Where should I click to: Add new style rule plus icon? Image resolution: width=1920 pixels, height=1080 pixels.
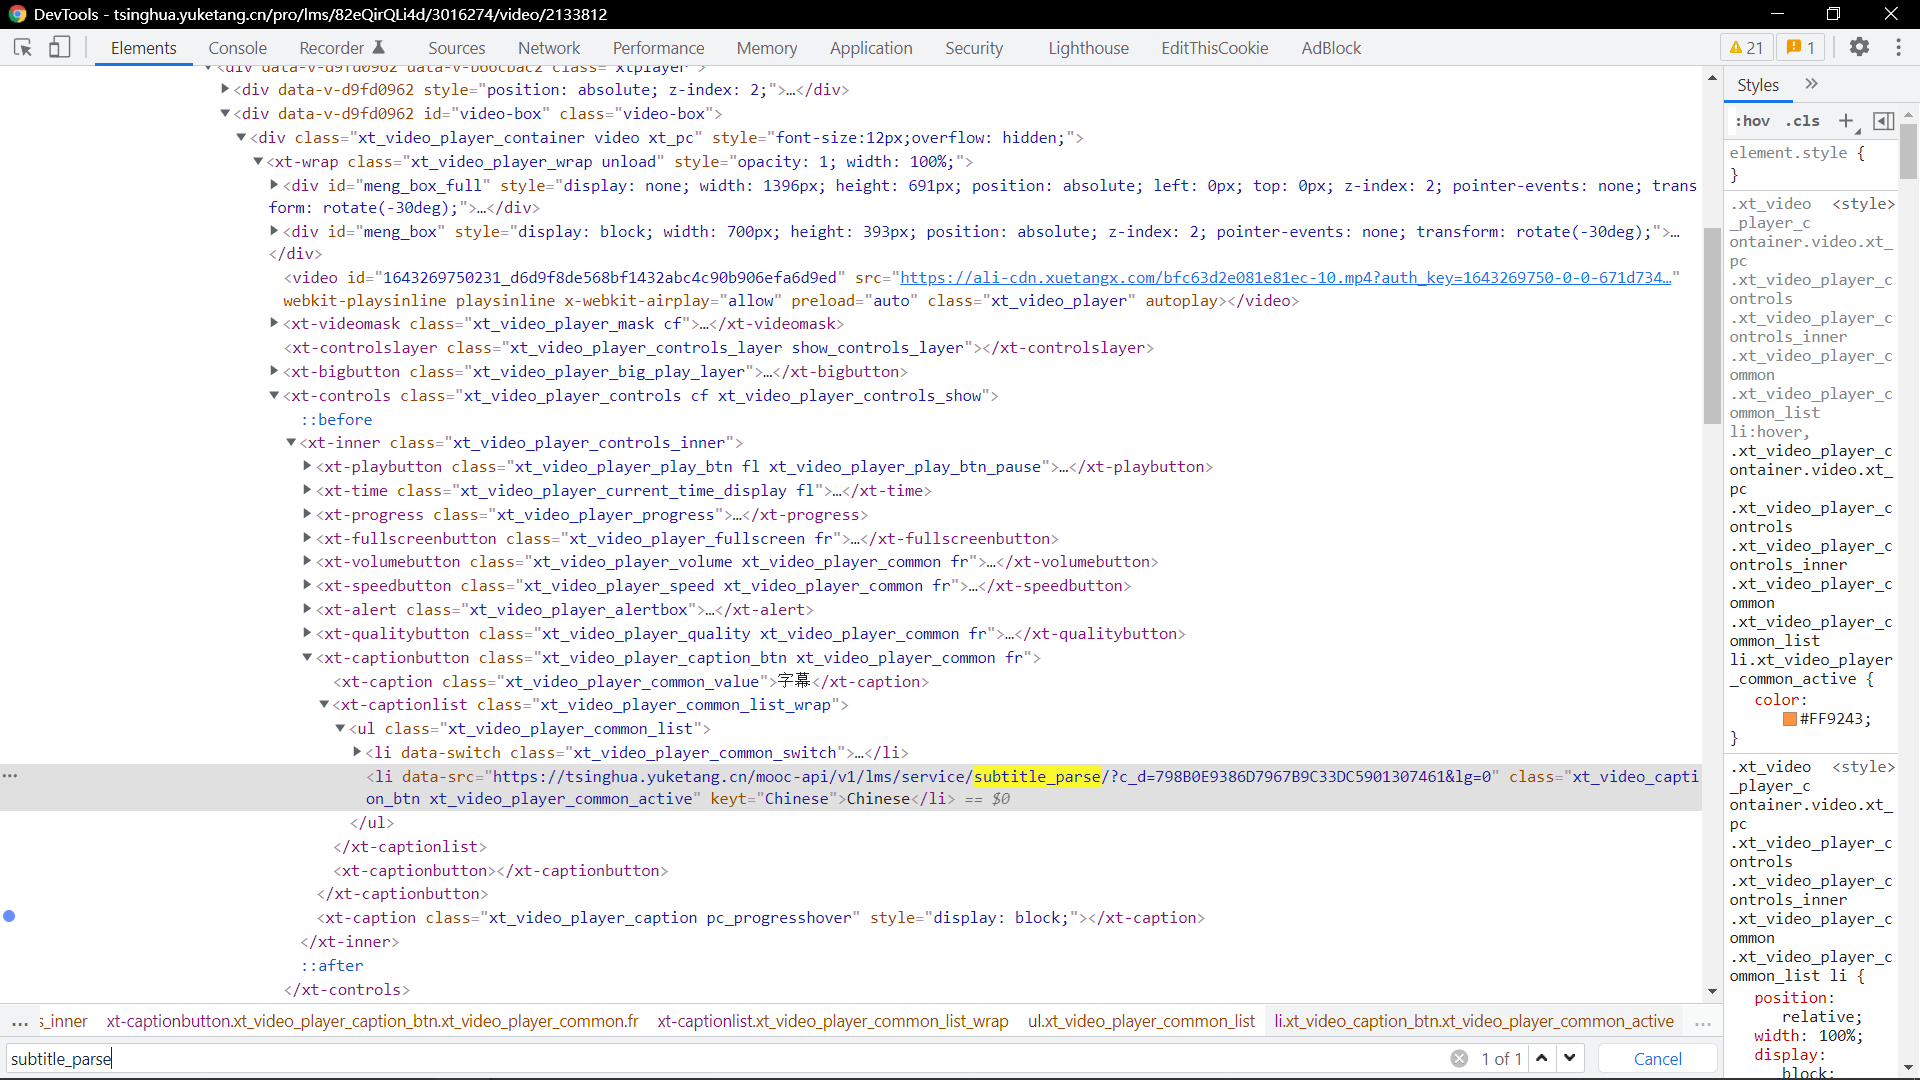pyautogui.click(x=1846, y=121)
